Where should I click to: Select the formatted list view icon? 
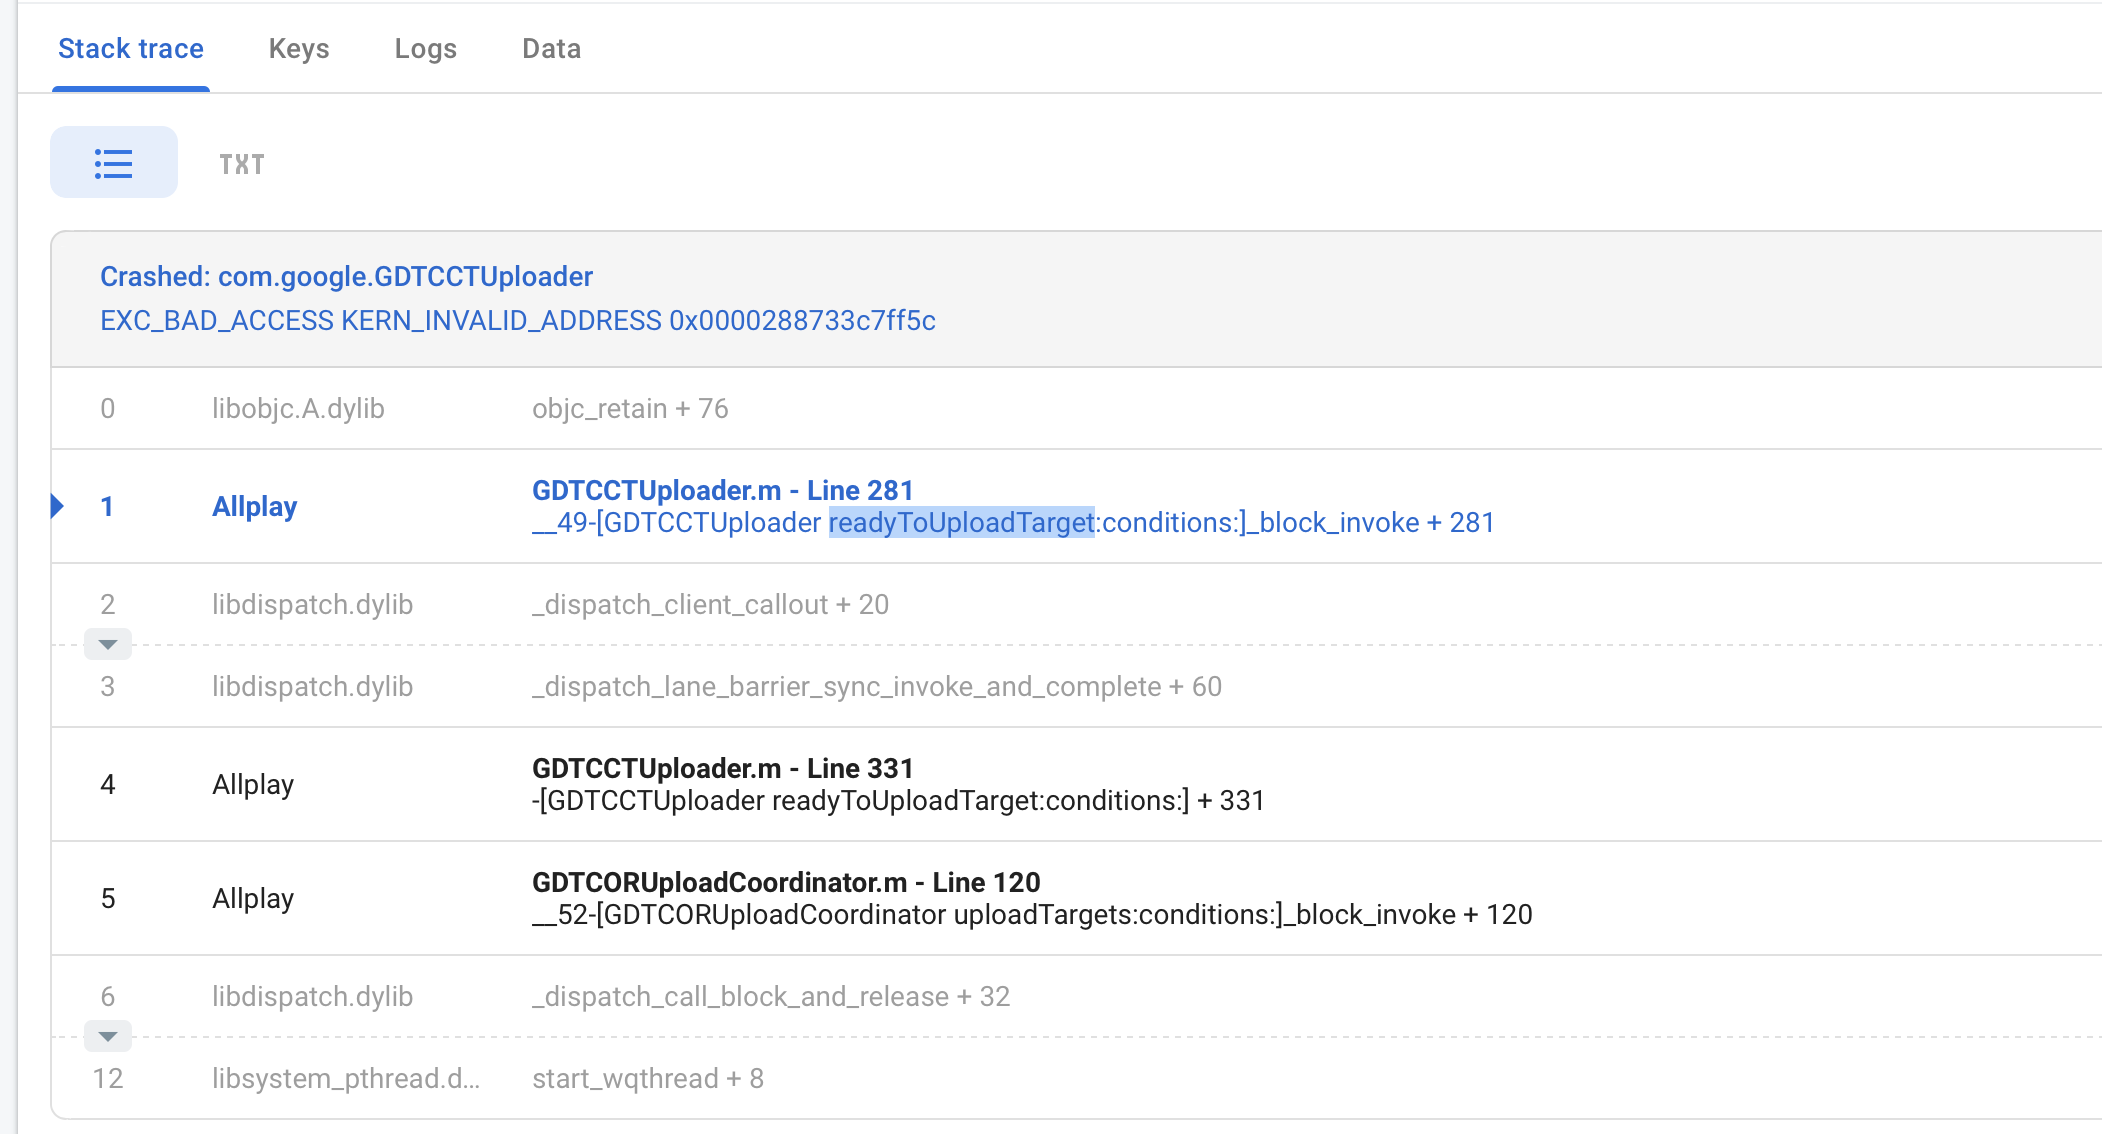pyautogui.click(x=113, y=161)
